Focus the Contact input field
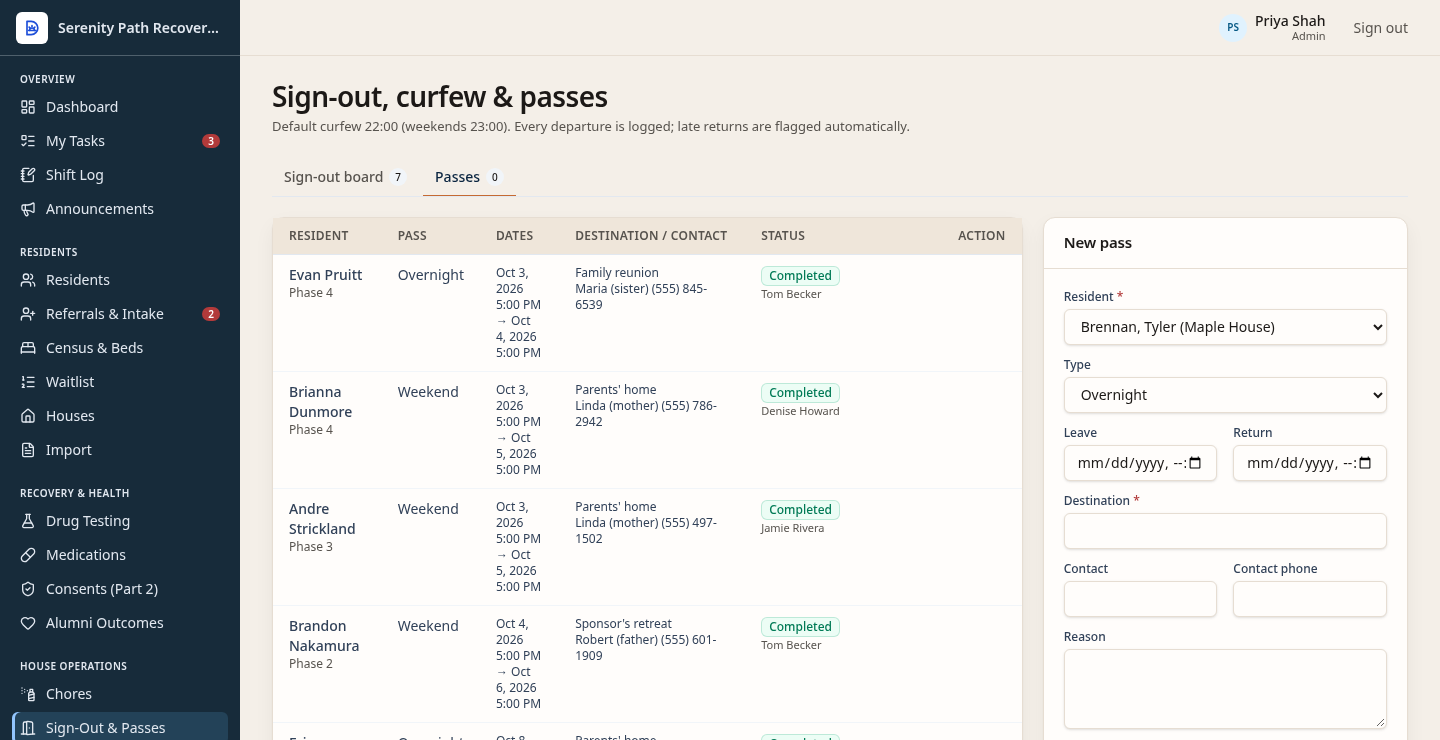Screen dimensions: 1440x740 click(1140, 599)
